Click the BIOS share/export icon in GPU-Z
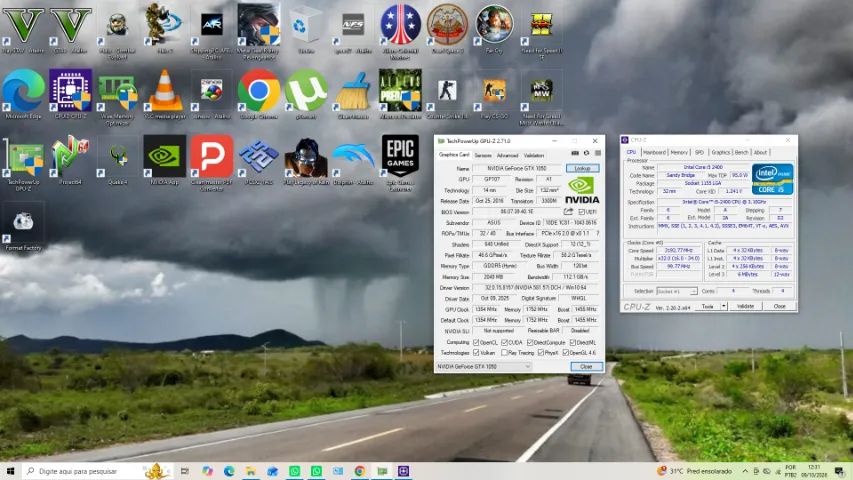This screenshot has height=480, width=853. click(x=568, y=212)
